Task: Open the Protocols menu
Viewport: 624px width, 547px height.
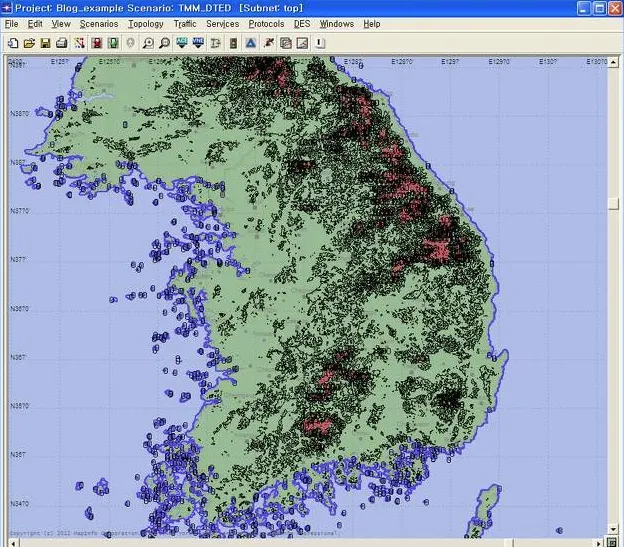Action: [x=266, y=23]
